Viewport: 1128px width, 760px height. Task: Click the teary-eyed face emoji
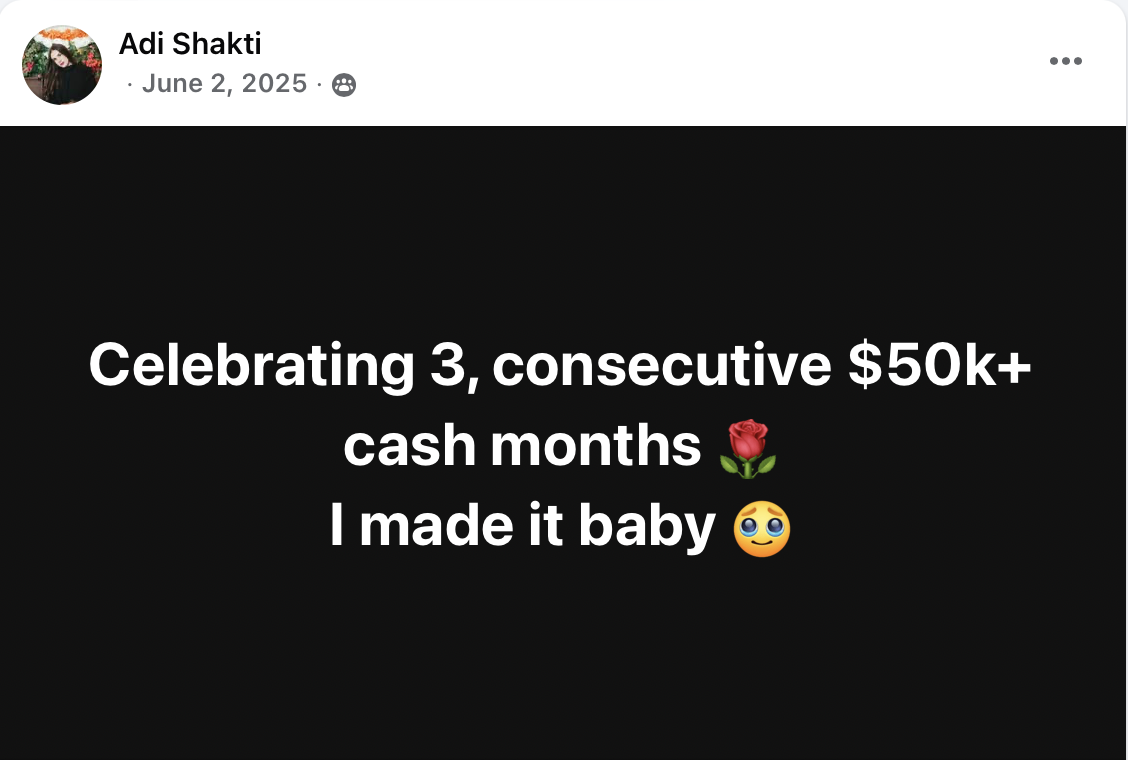point(762,529)
